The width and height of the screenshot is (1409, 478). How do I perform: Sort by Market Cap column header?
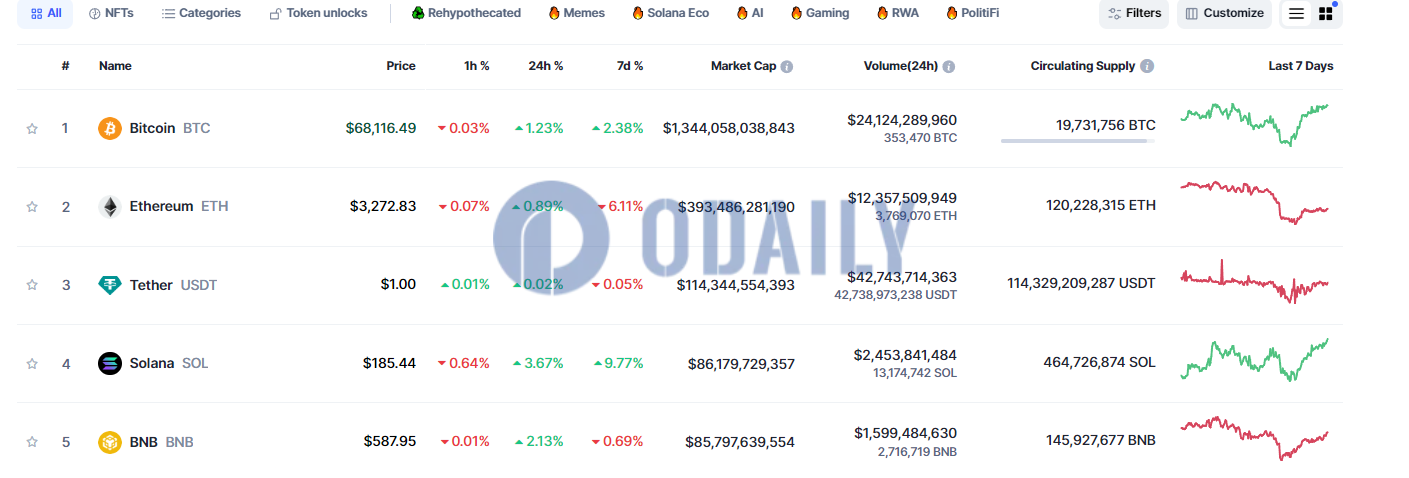coord(743,66)
